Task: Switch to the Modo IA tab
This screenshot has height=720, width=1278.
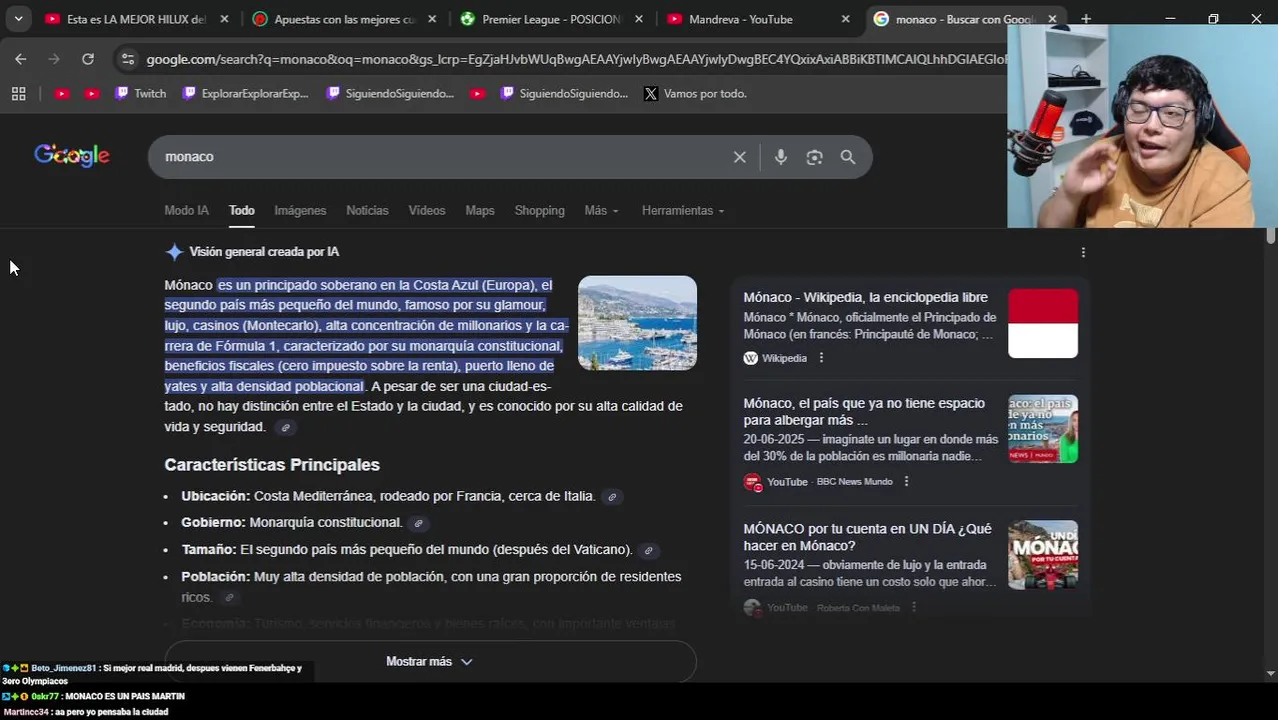Action: [187, 210]
